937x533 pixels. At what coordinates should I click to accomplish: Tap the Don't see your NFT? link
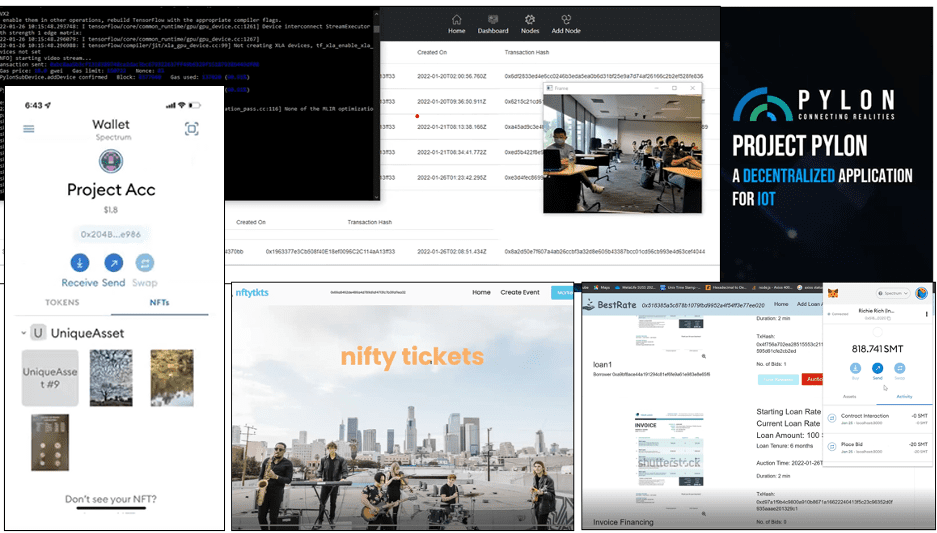111,499
